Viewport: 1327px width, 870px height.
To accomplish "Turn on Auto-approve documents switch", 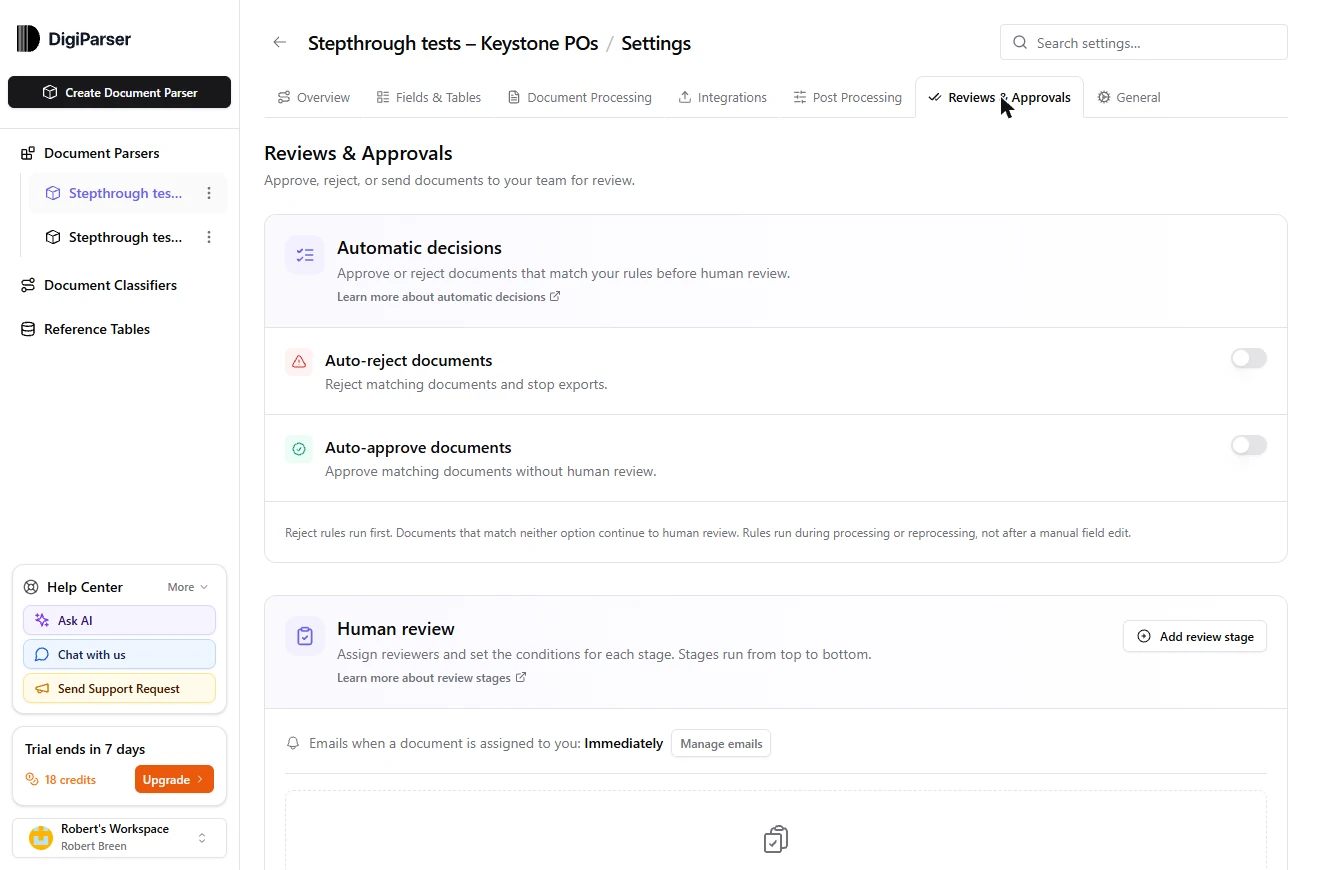I will pos(1248,445).
